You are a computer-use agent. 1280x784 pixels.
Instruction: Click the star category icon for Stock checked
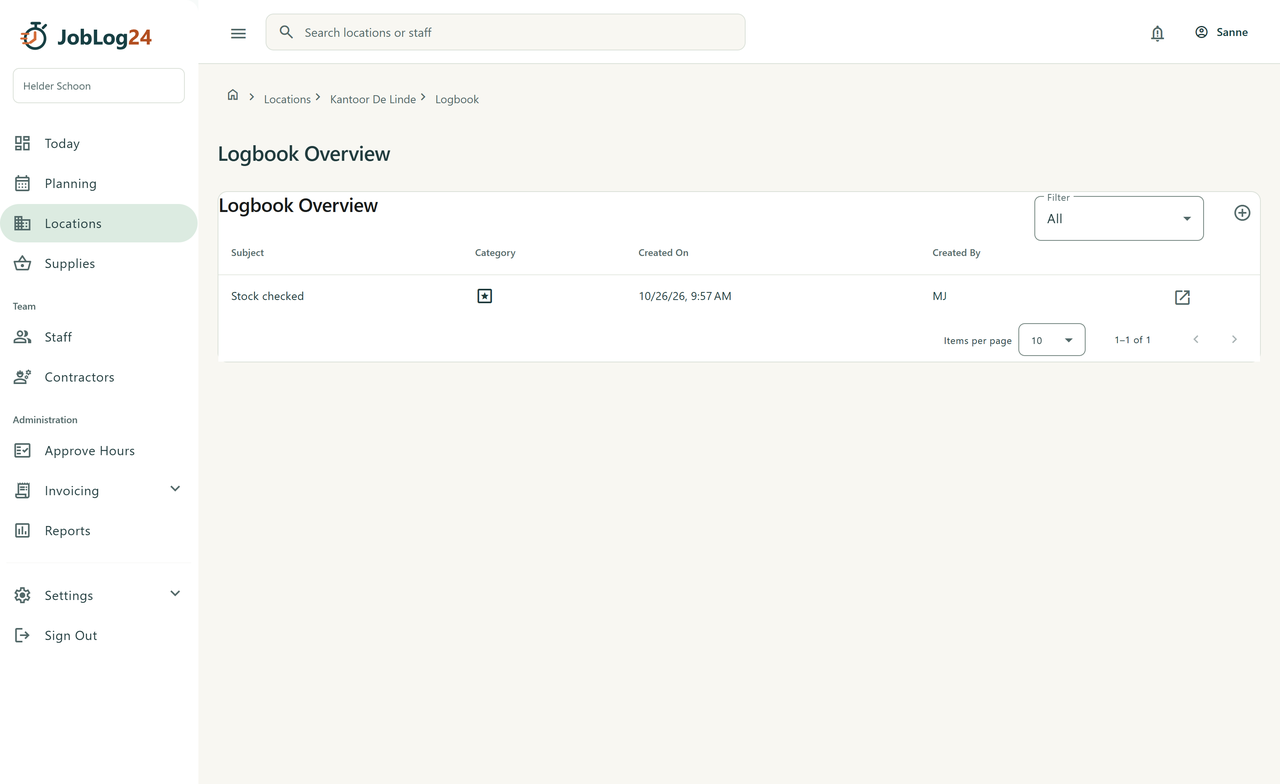(x=485, y=296)
